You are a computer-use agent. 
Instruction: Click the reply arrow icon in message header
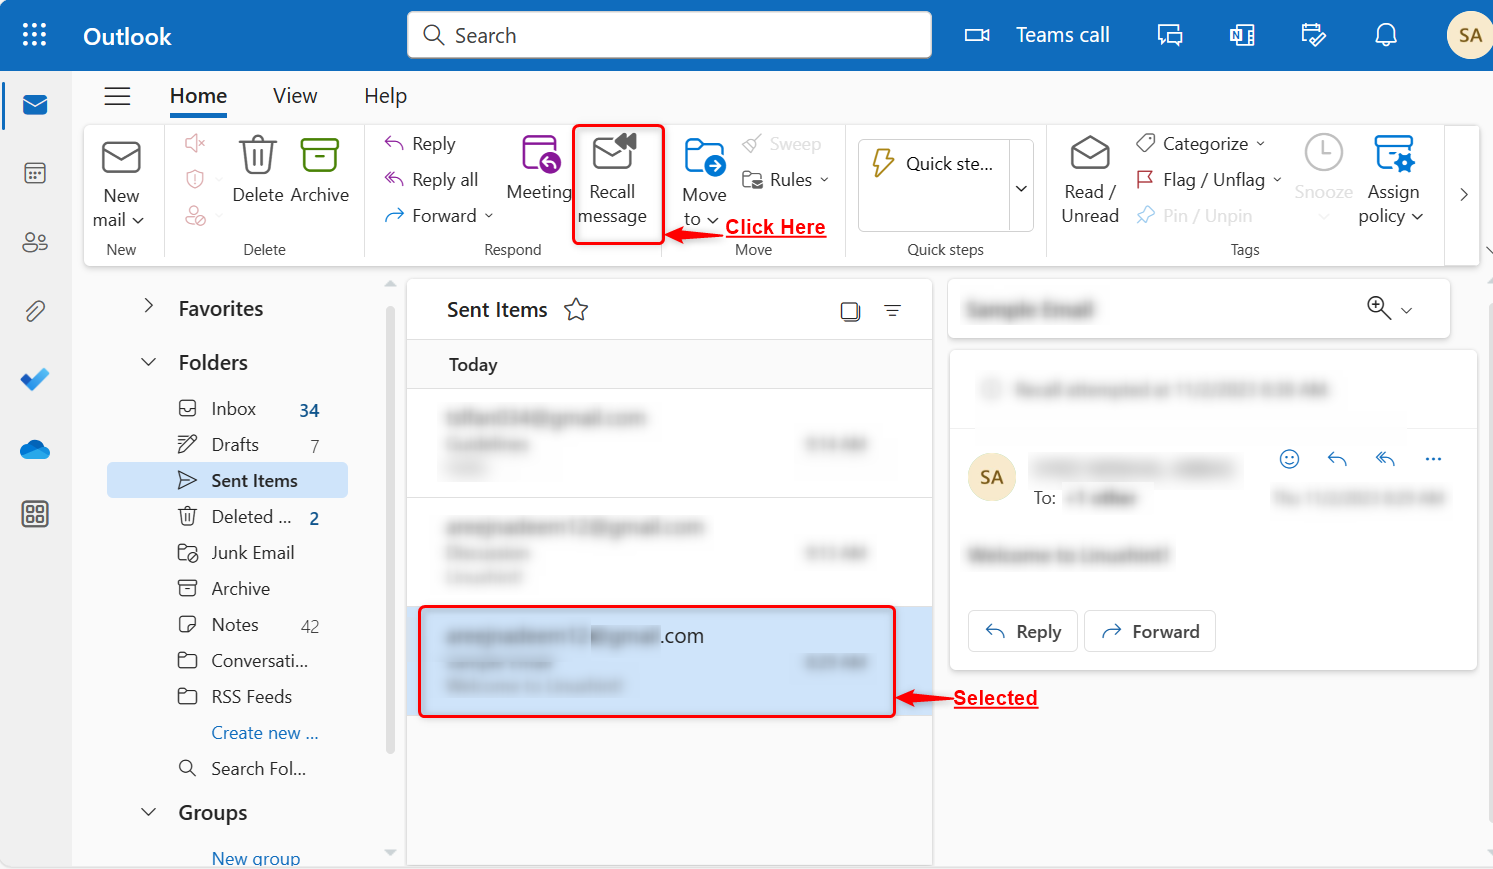[x=1337, y=459]
